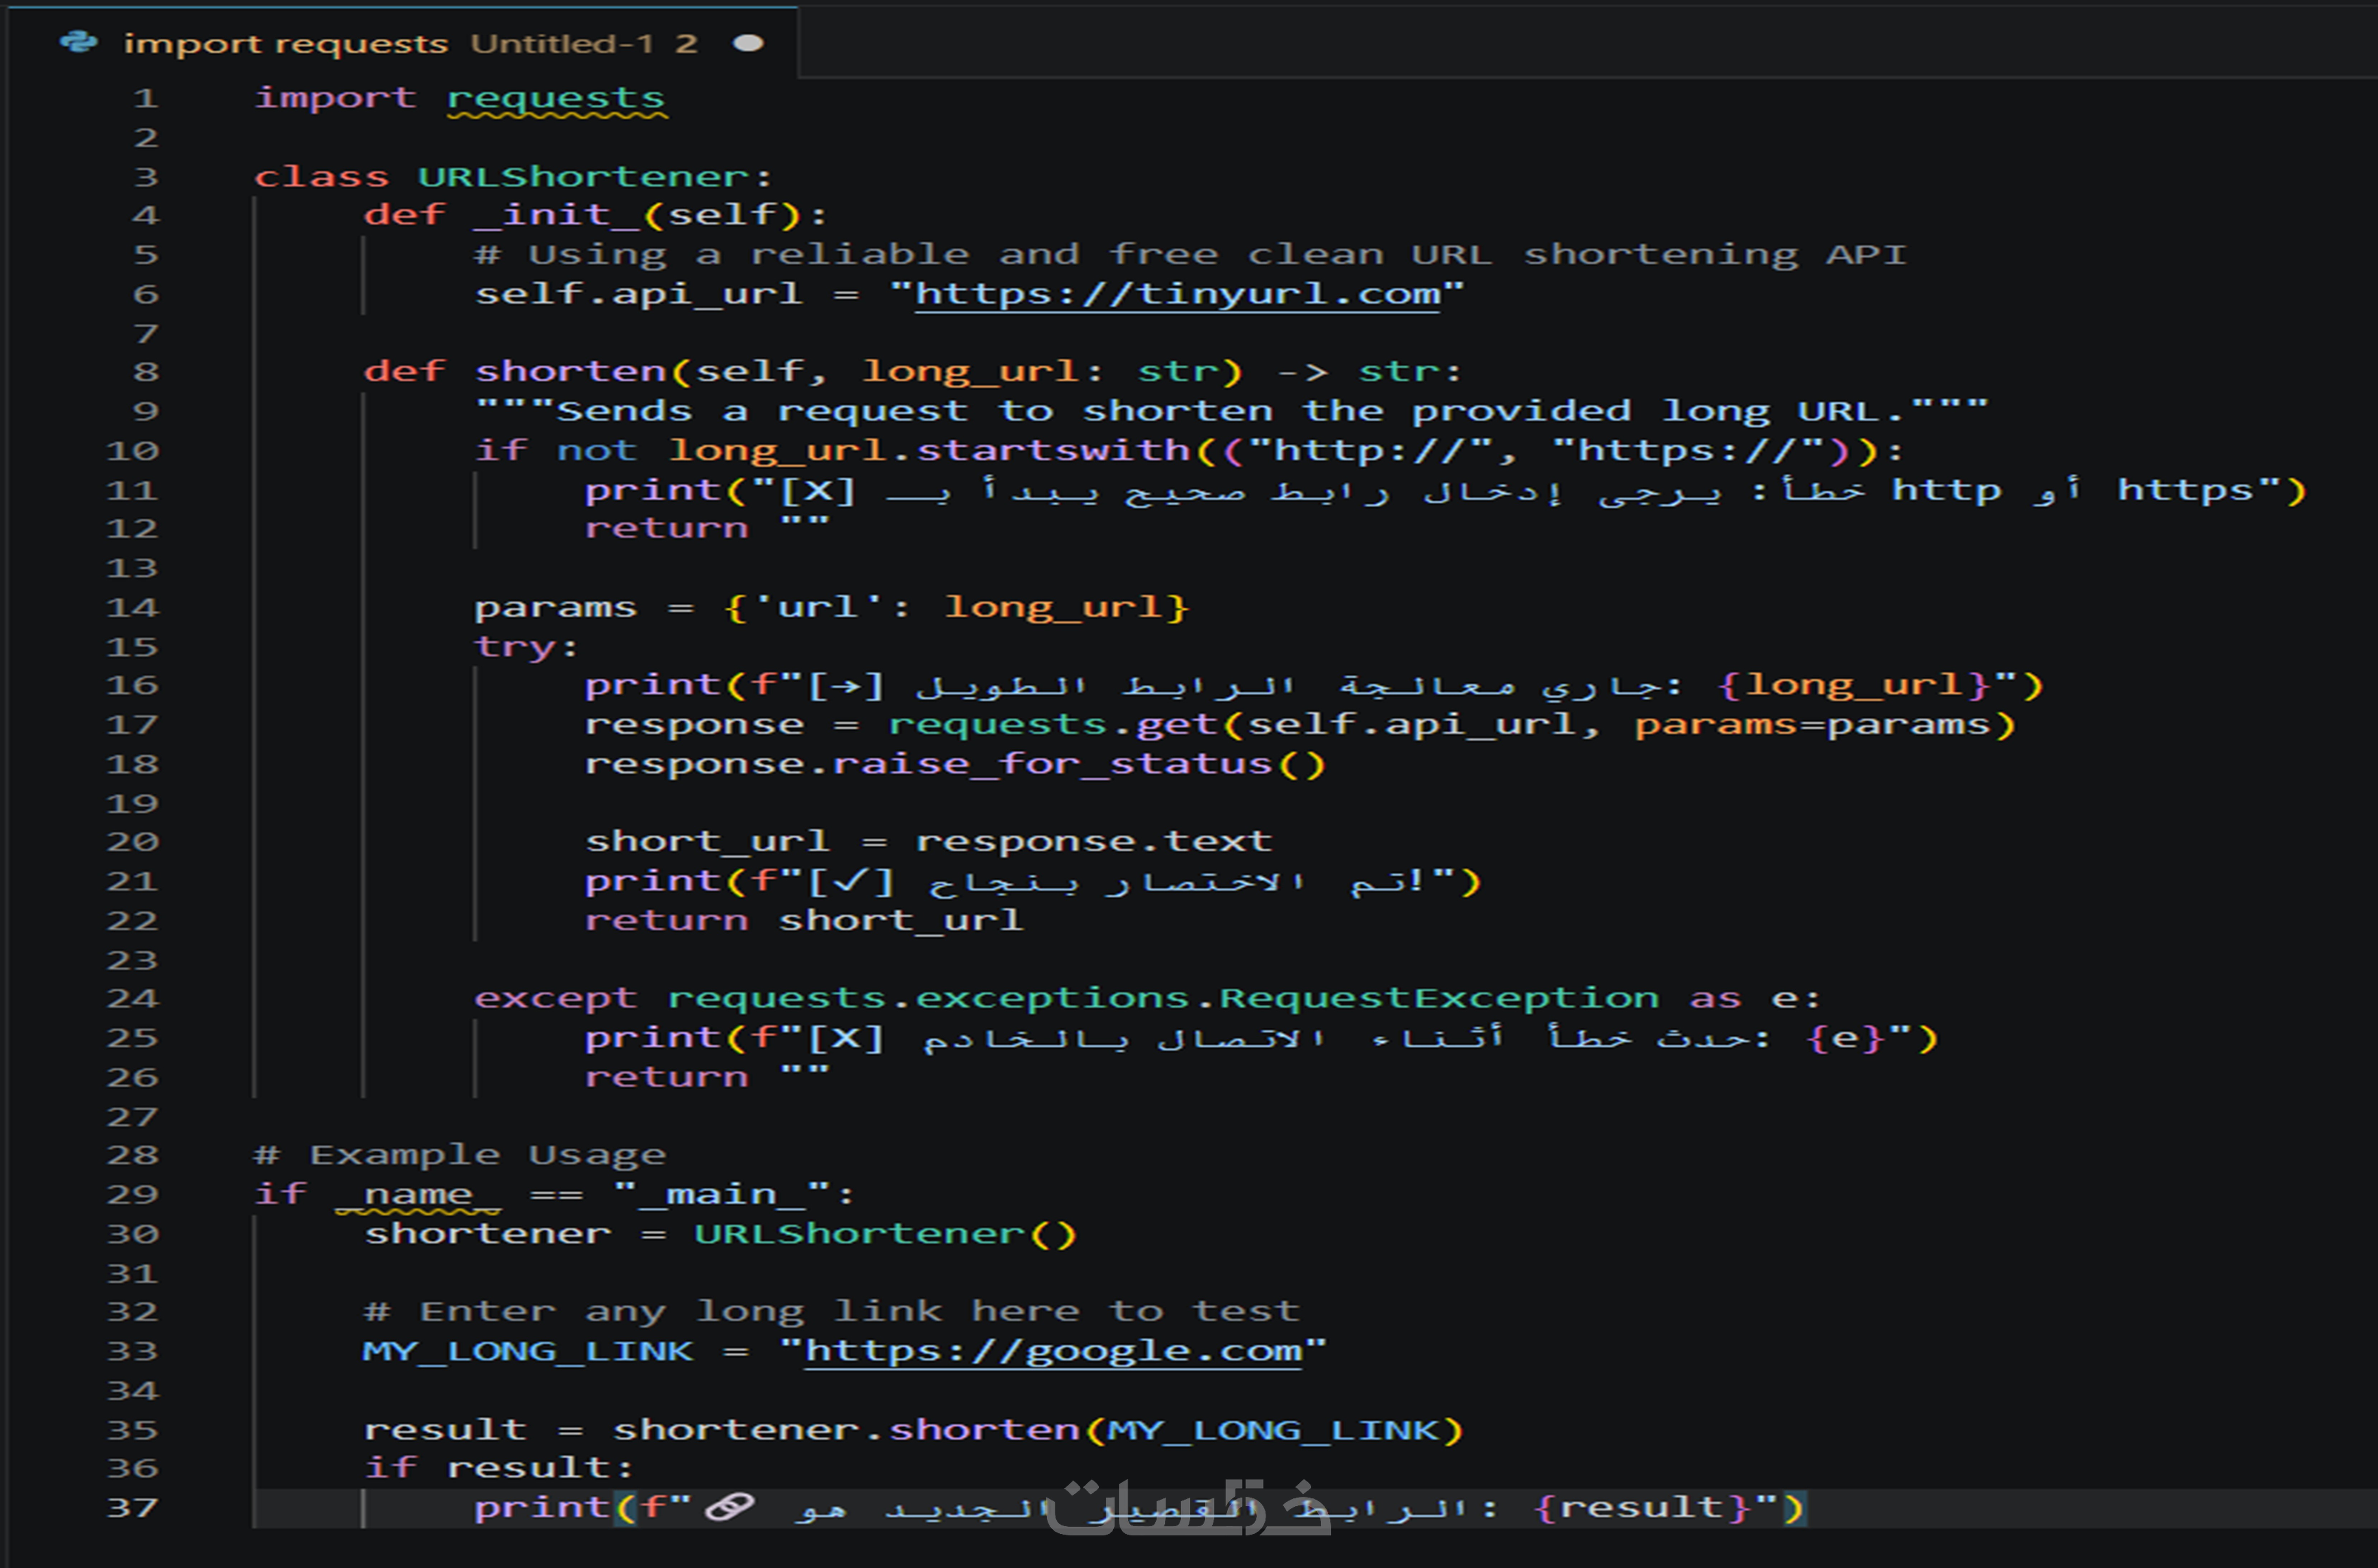The width and height of the screenshot is (2378, 1568).
Task: Click 'response.text' on line 20
Action: point(1094,842)
